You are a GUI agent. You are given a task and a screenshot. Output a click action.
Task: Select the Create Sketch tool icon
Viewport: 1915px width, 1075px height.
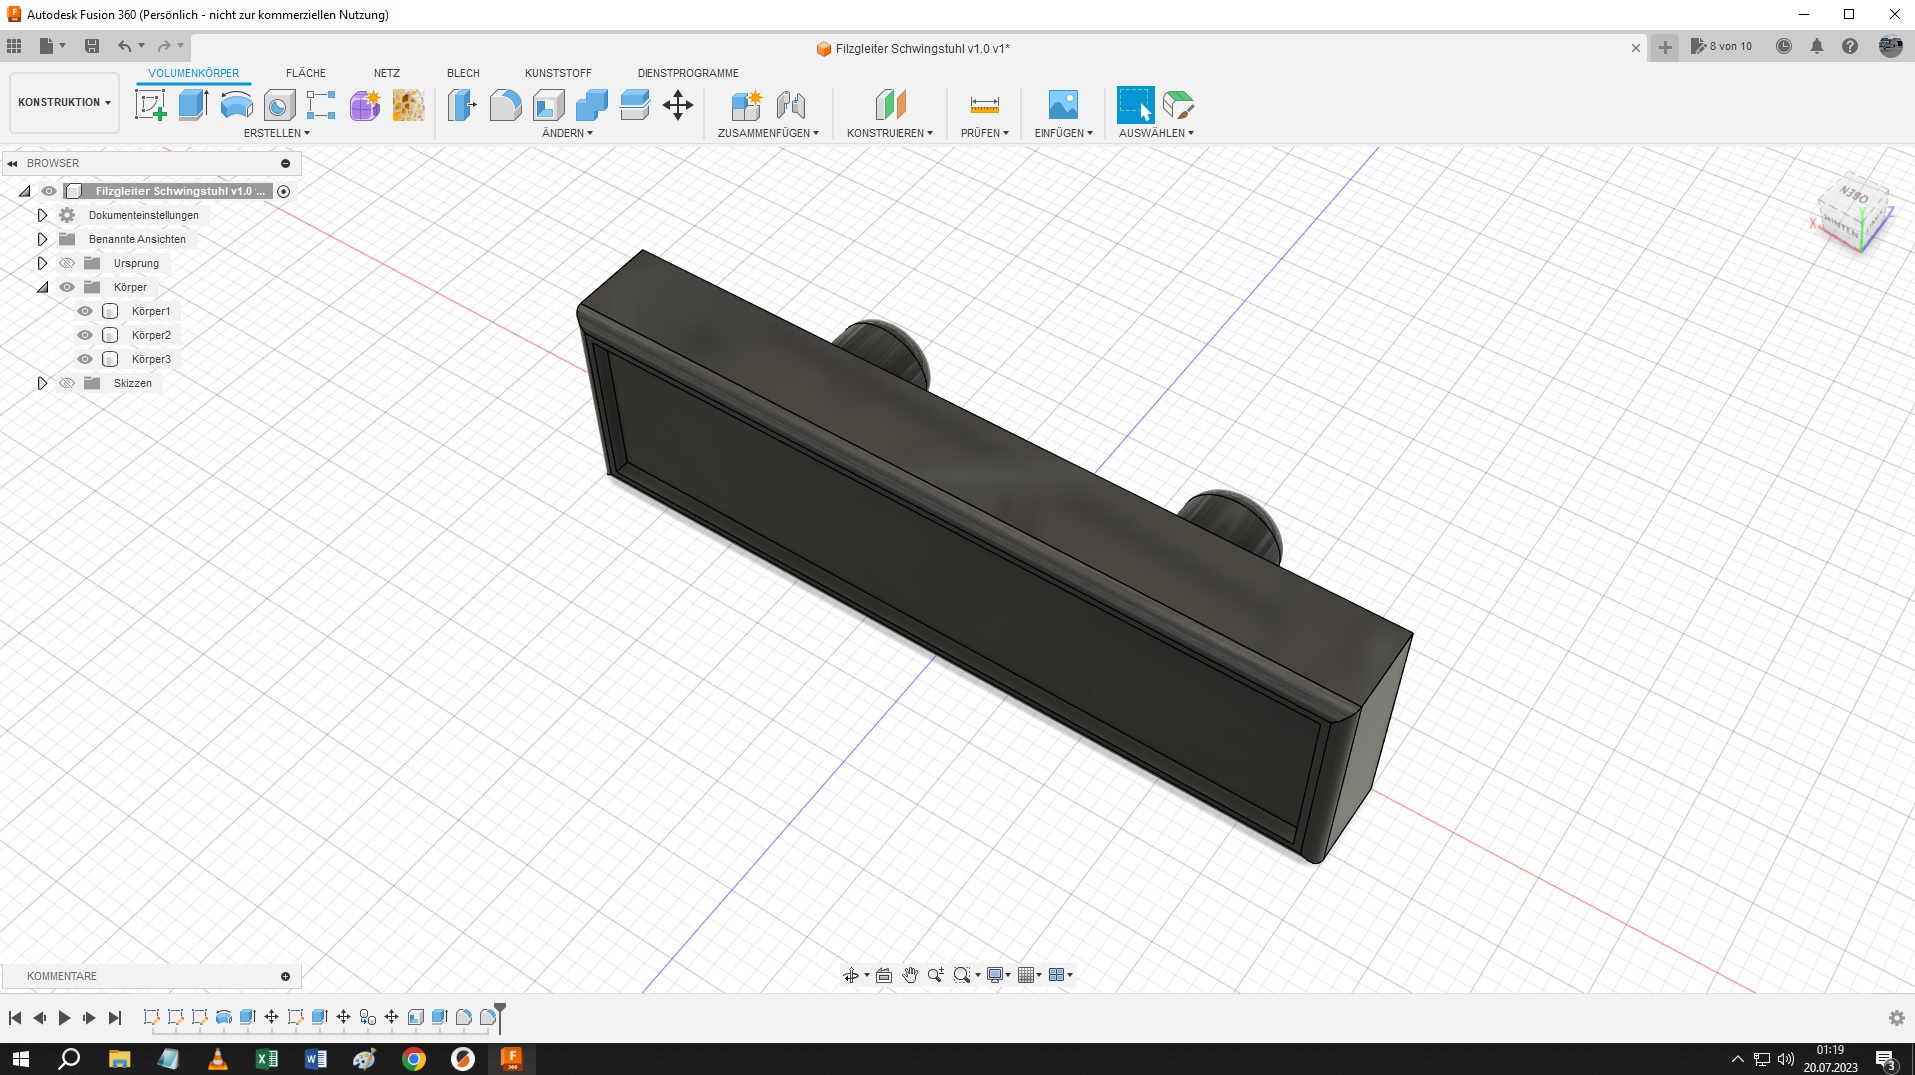[150, 105]
